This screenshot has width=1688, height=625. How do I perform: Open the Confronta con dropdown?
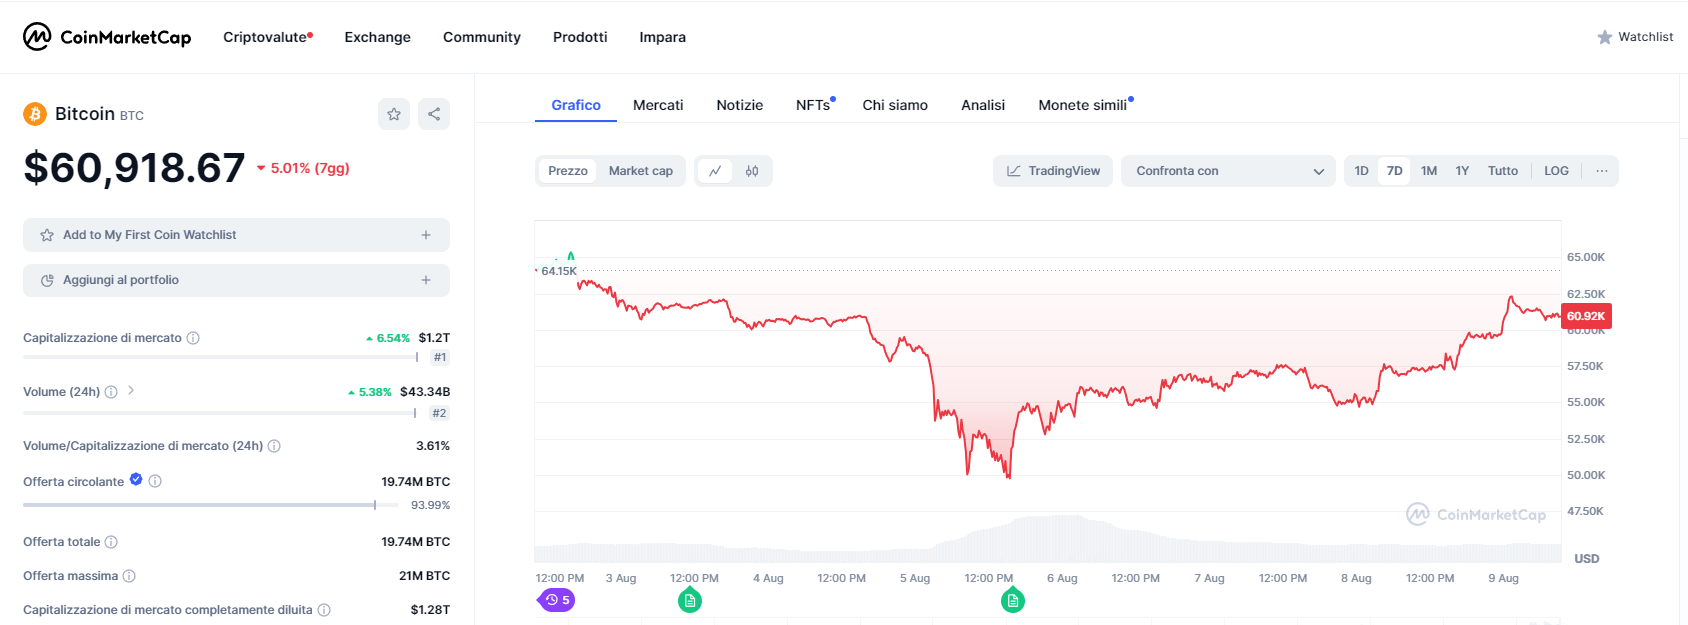coord(1228,171)
